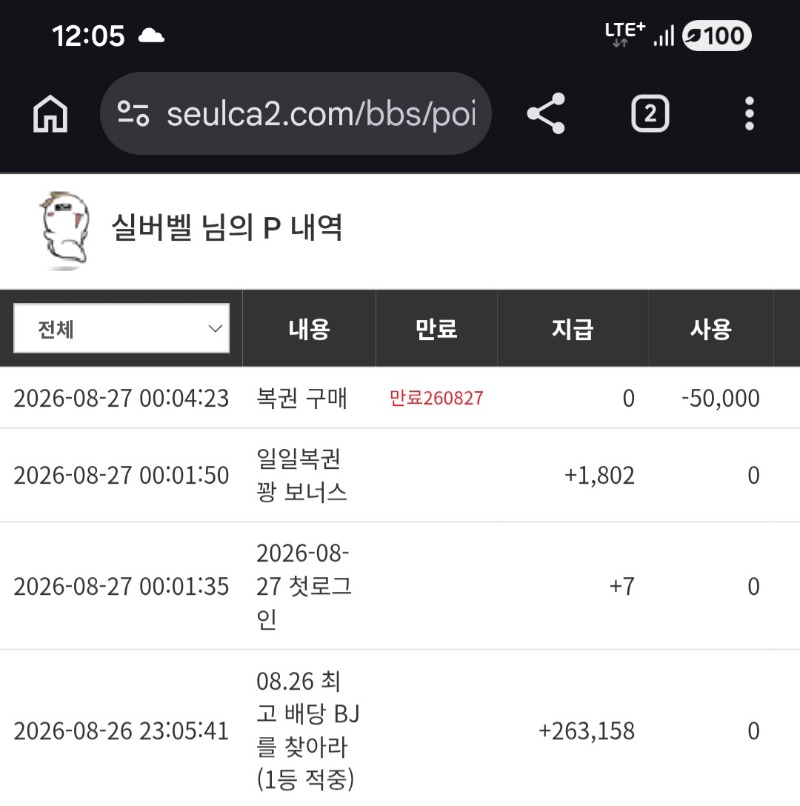Viewport: 800px width, 806px height.
Task: Open the tab switcher showing 2
Action: (650, 114)
